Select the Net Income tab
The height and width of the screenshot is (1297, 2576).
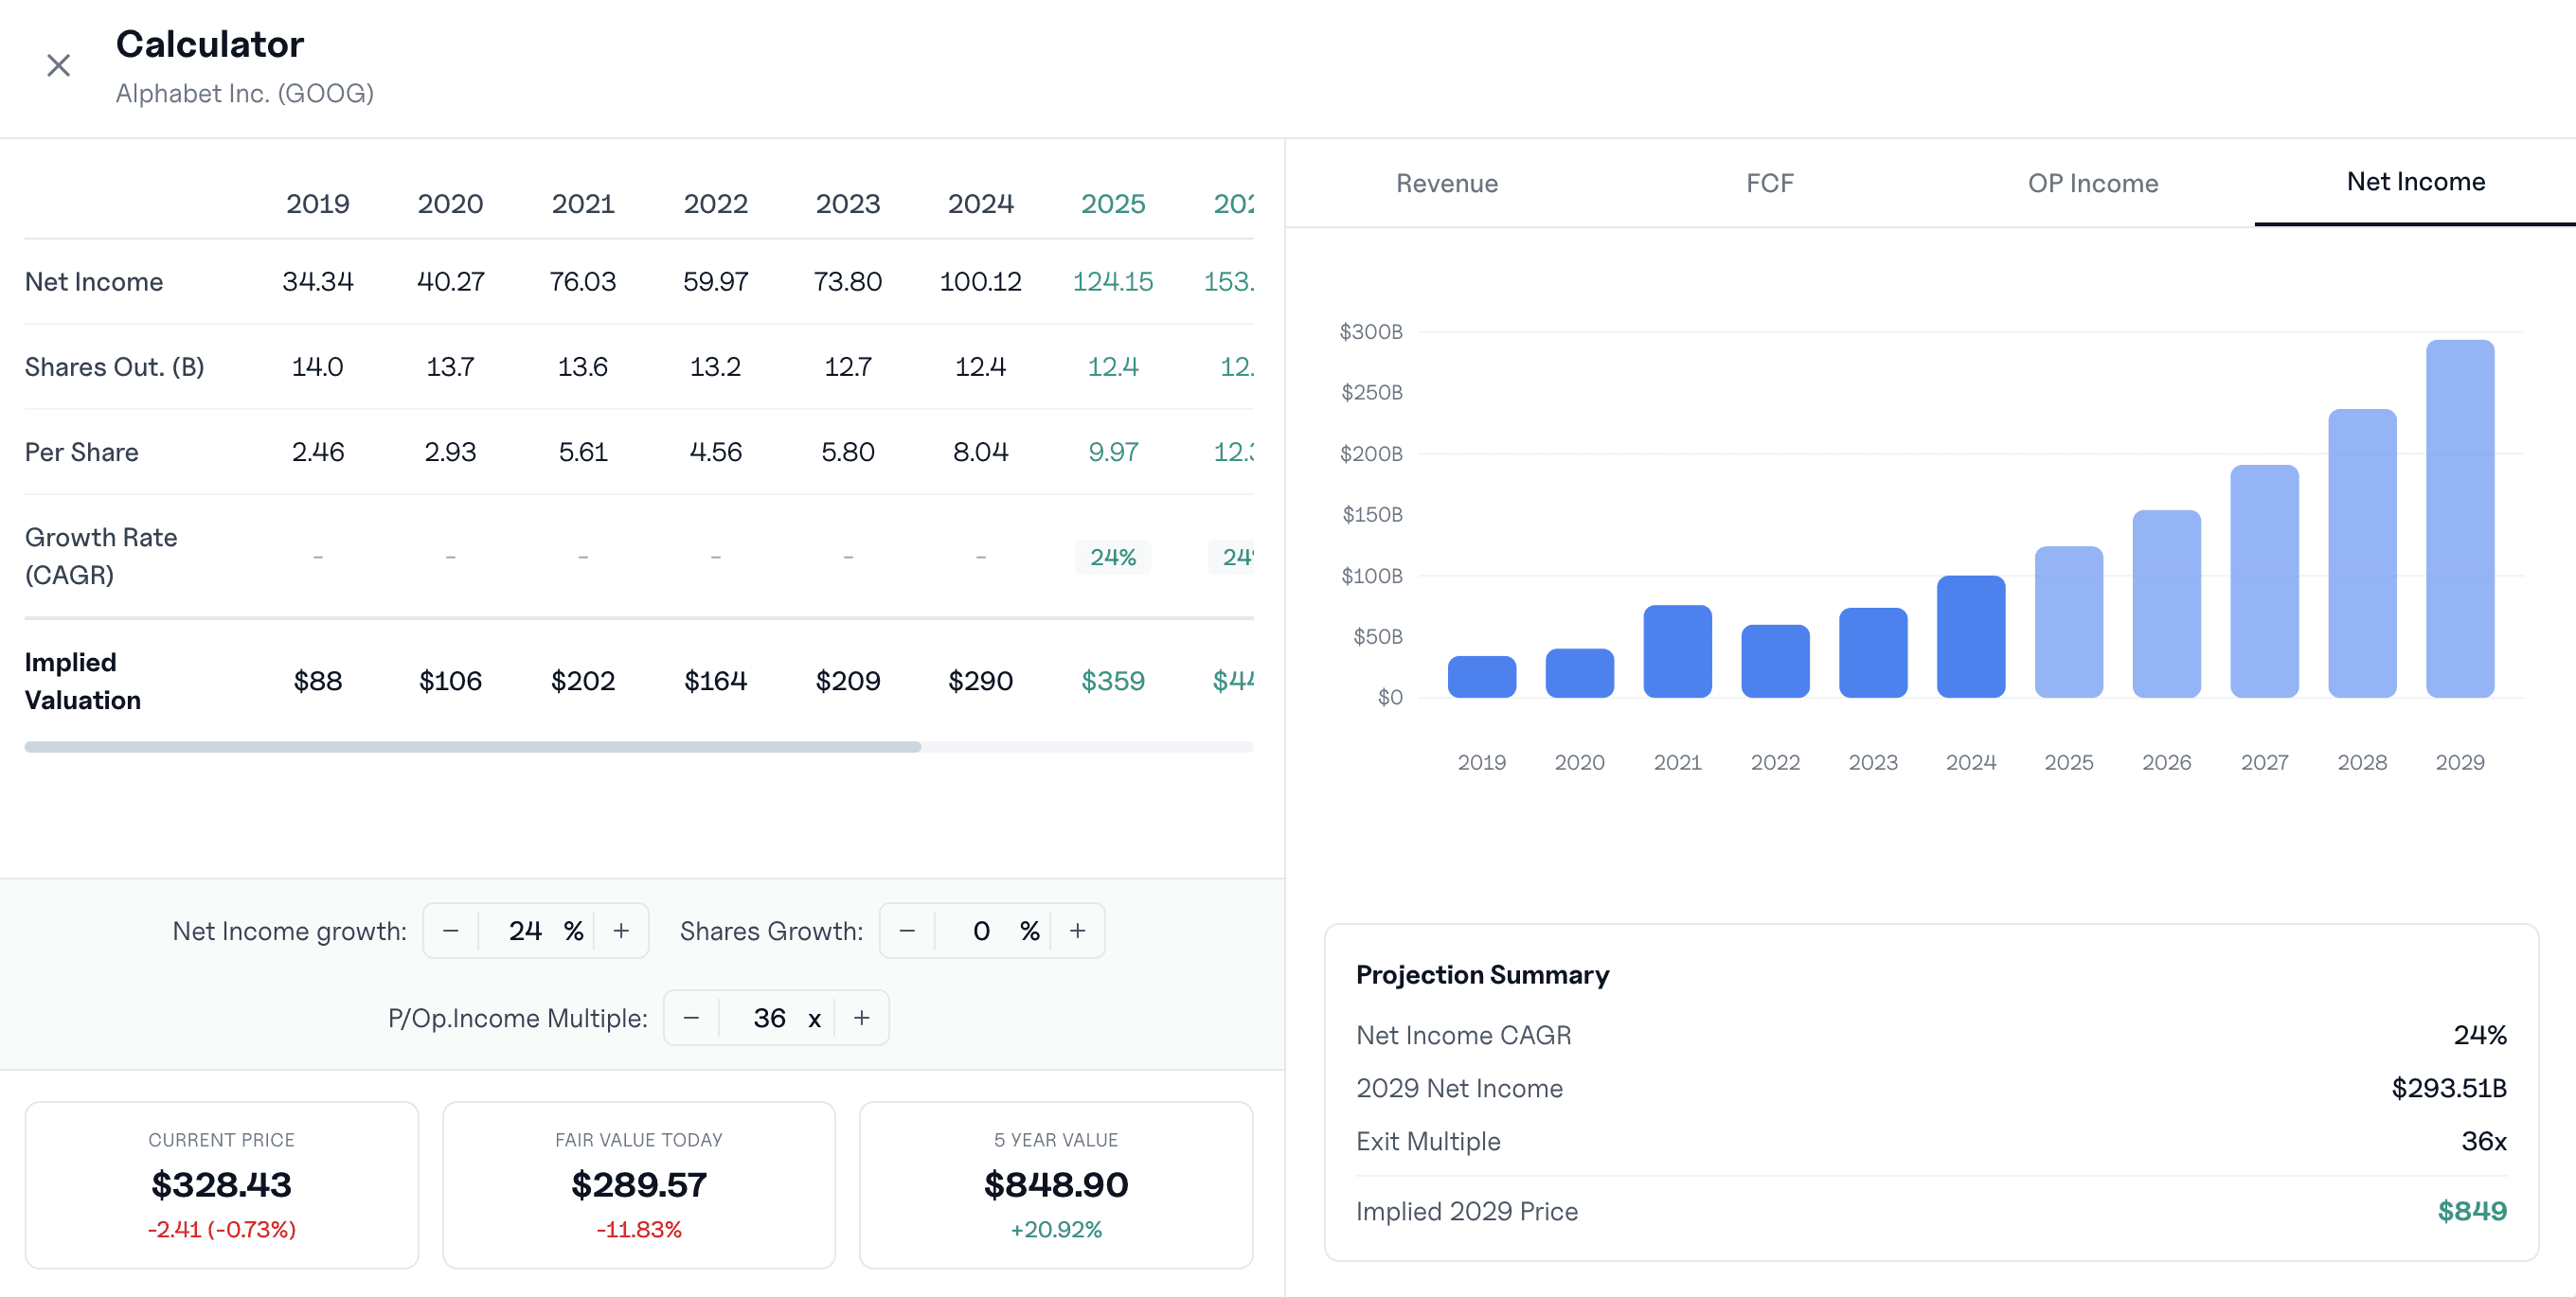[2415, 181]
